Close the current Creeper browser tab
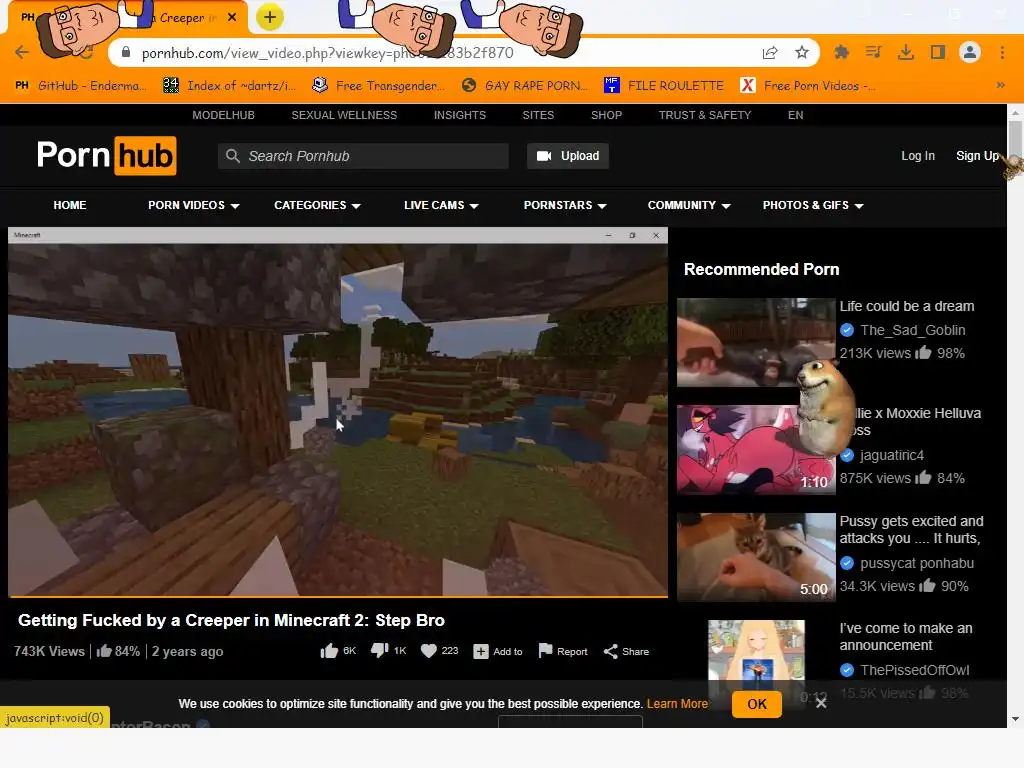Screen dimensions: 1024x768 [x=232, y=18]
